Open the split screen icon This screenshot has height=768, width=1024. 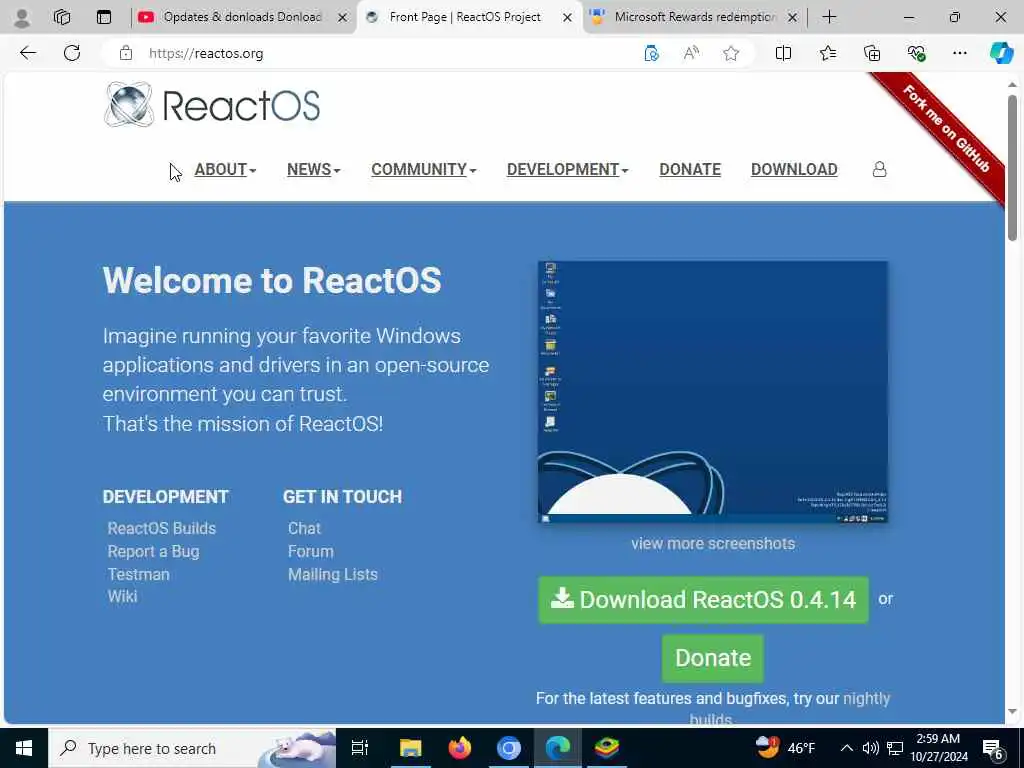pyautogui.click(x=783, y=53)
